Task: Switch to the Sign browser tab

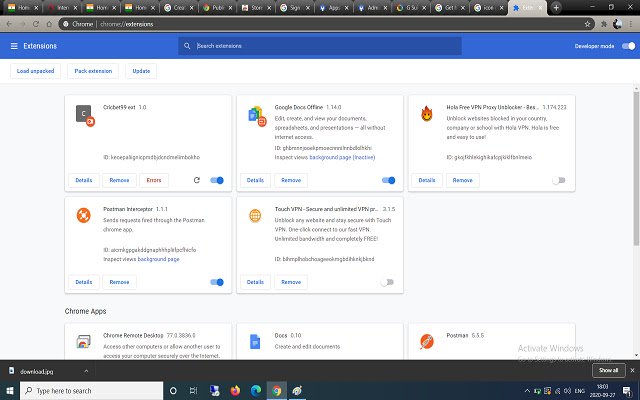Action: point(295,8)
